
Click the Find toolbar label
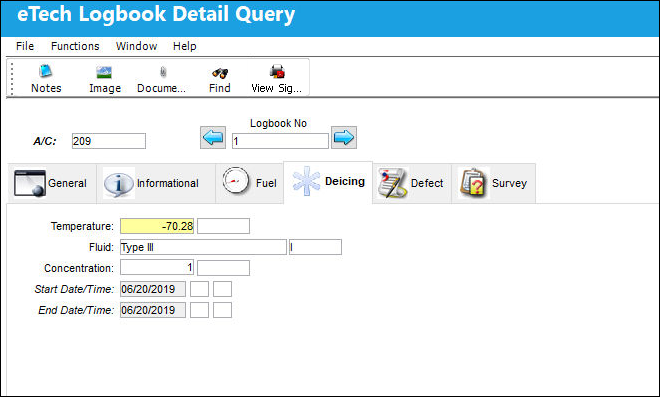click(220, 88)
